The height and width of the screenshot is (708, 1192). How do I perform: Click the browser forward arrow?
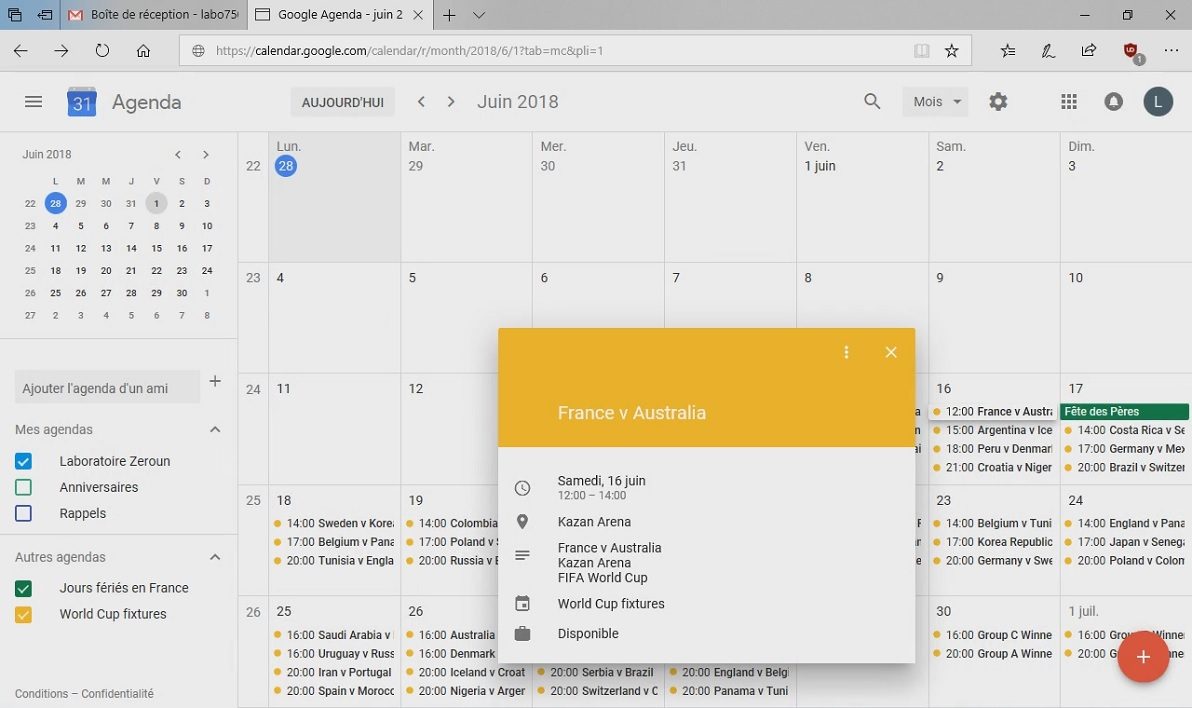pos(62,51)
